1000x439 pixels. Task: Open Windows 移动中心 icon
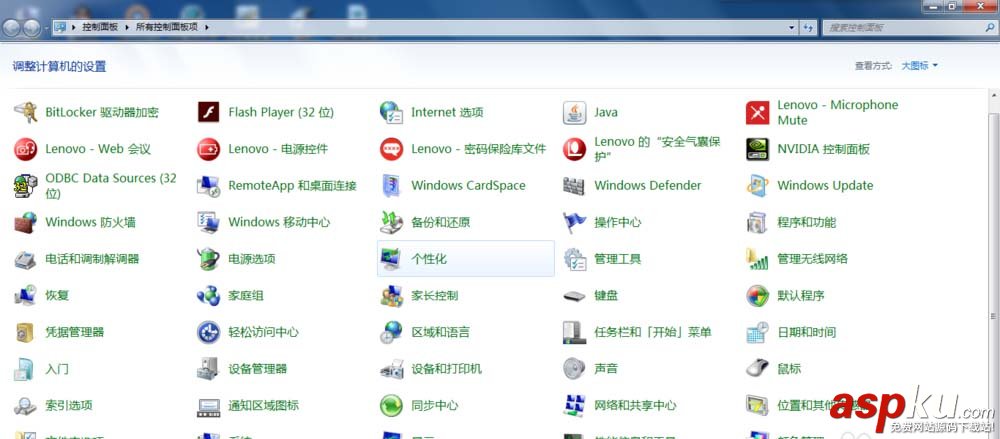[x=209, y=223]
